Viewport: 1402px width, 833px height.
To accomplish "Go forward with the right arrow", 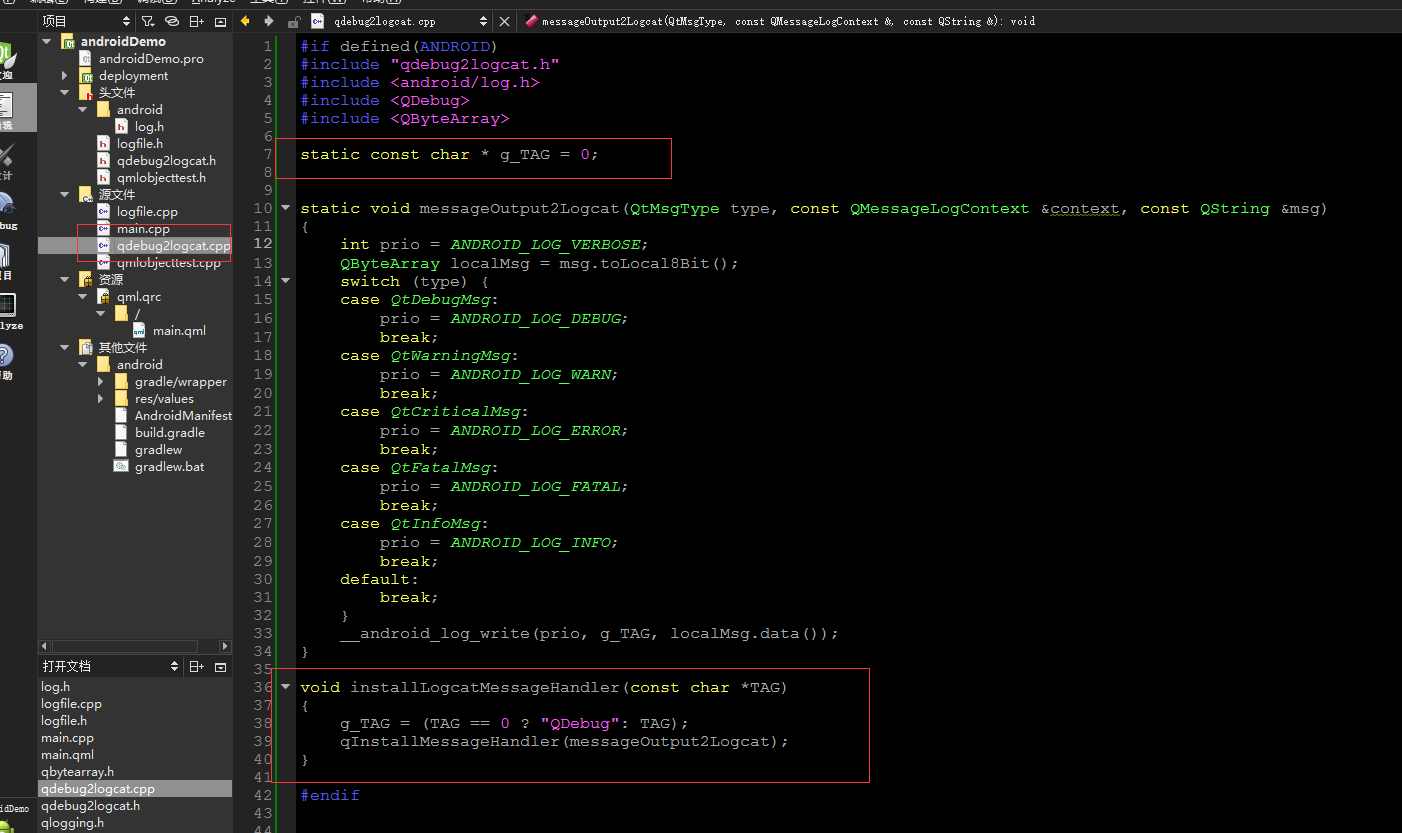I will [x=268, y=21].
